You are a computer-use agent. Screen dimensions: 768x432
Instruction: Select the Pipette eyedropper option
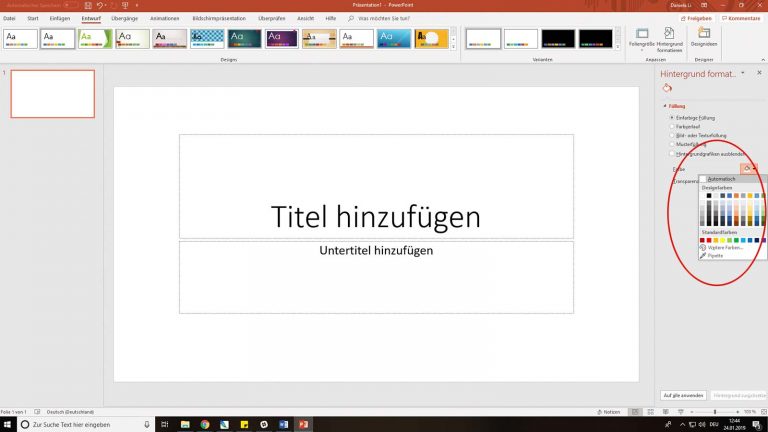716,255
